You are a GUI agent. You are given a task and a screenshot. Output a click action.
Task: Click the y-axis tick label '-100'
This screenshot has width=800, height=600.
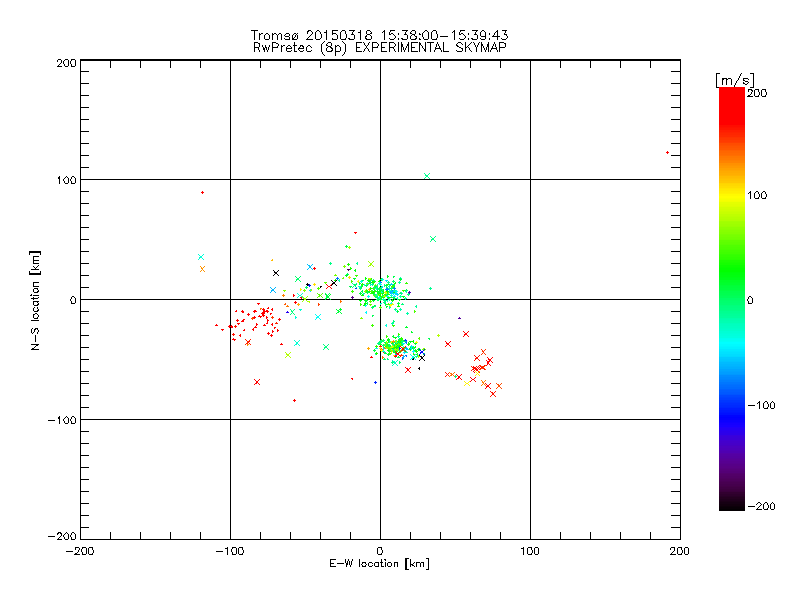(x=62, y=420)
